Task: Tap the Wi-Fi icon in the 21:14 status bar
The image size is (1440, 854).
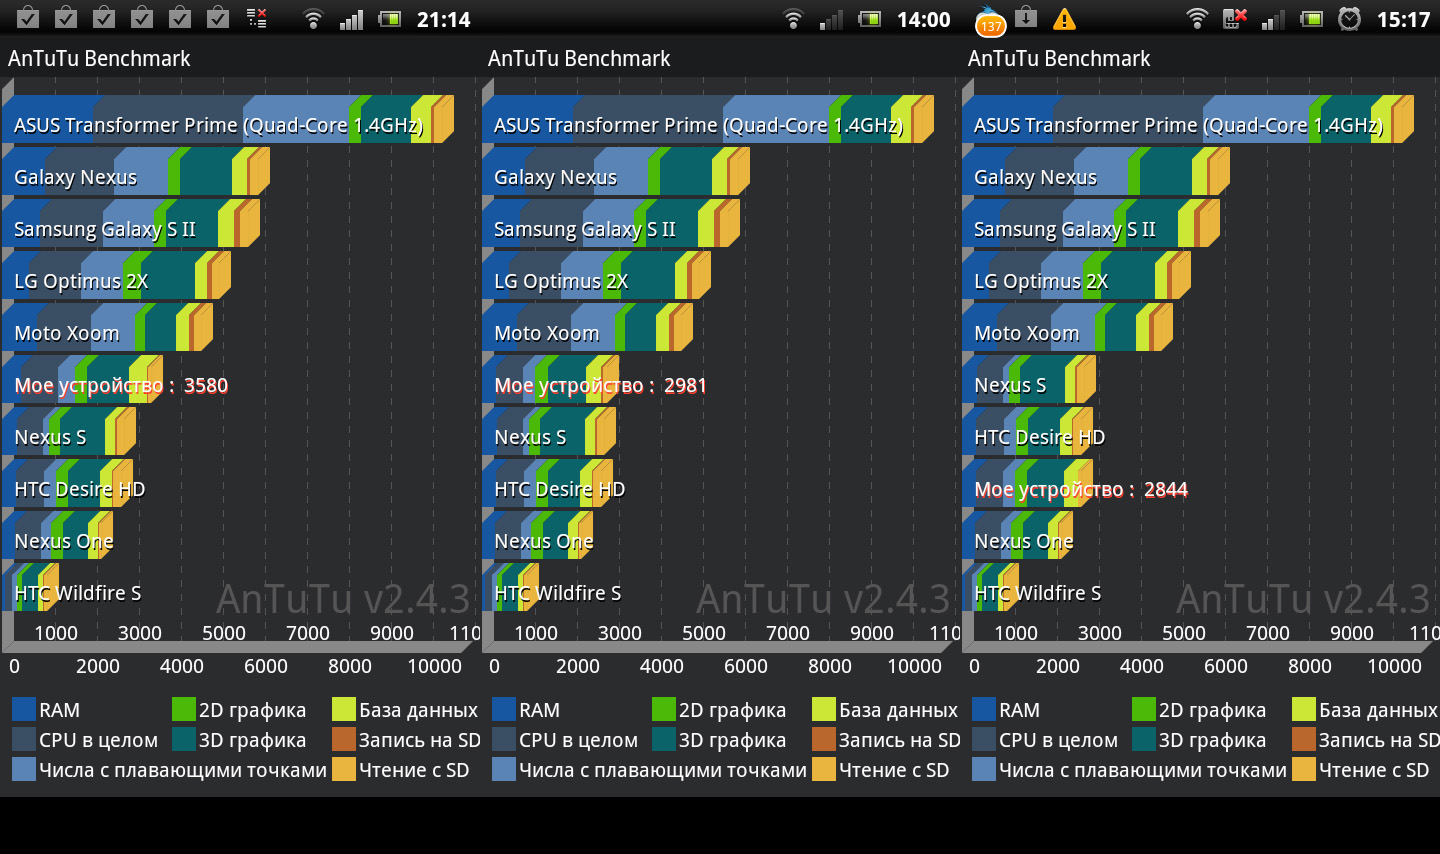Action: 313,18
